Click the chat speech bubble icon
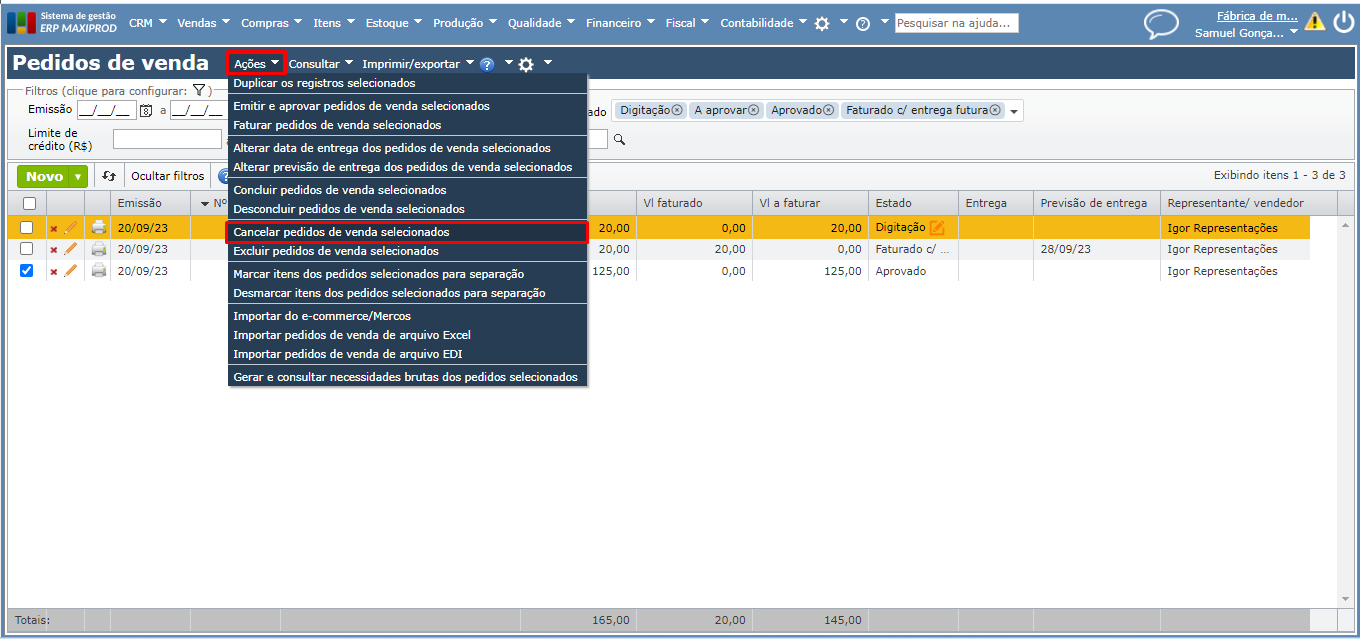 pos(1161,24)
